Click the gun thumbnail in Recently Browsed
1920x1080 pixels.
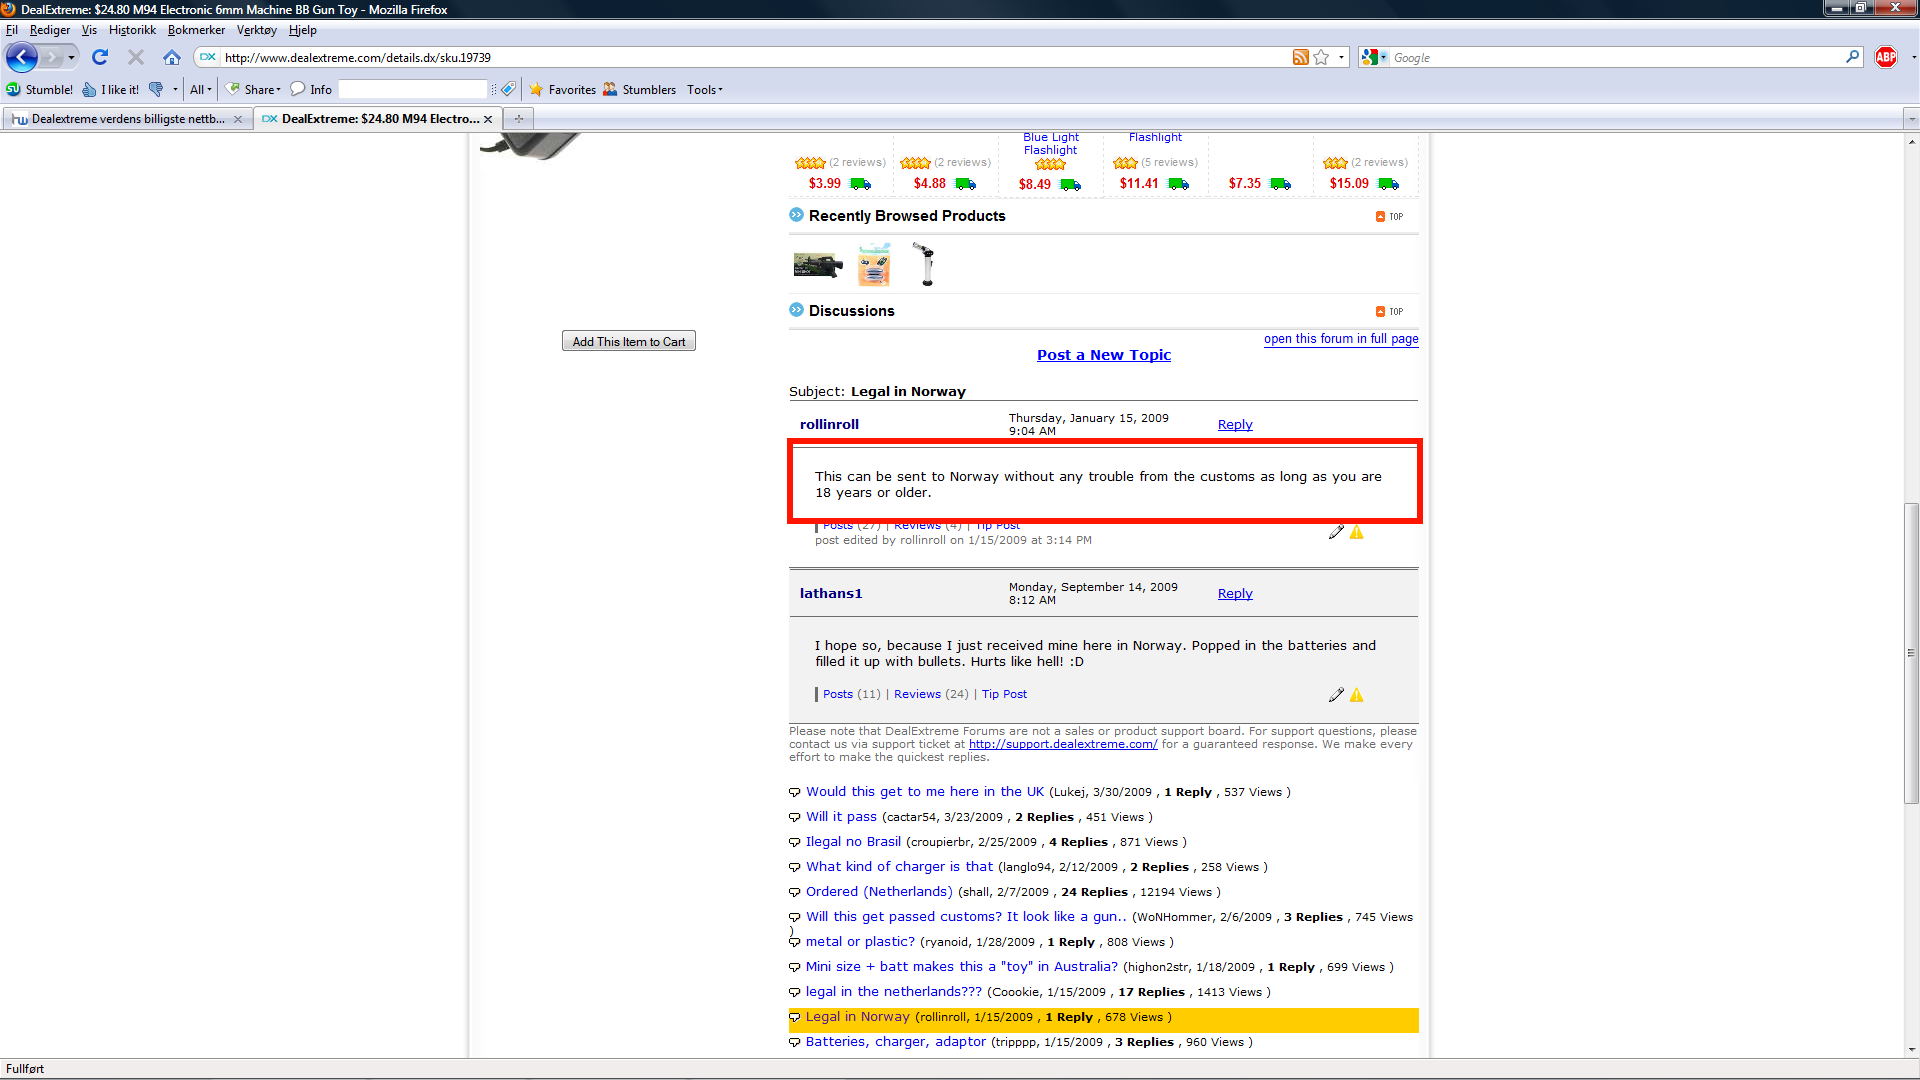818,265
